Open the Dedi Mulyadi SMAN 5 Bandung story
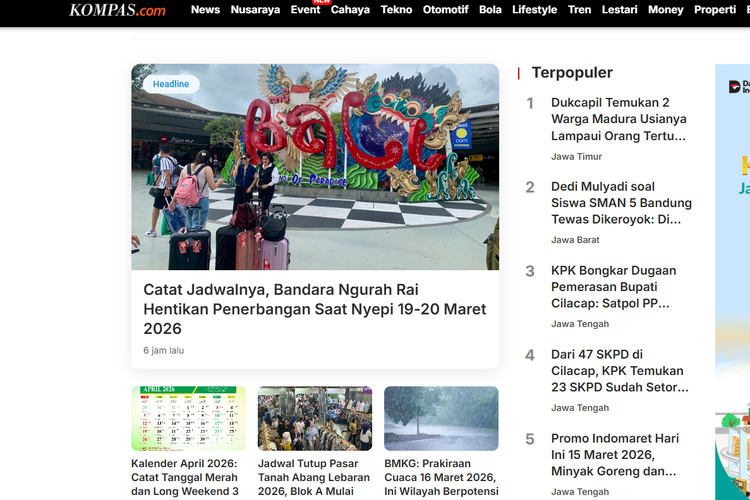This screenshot has width=750, height=500. tap(620, 203)
